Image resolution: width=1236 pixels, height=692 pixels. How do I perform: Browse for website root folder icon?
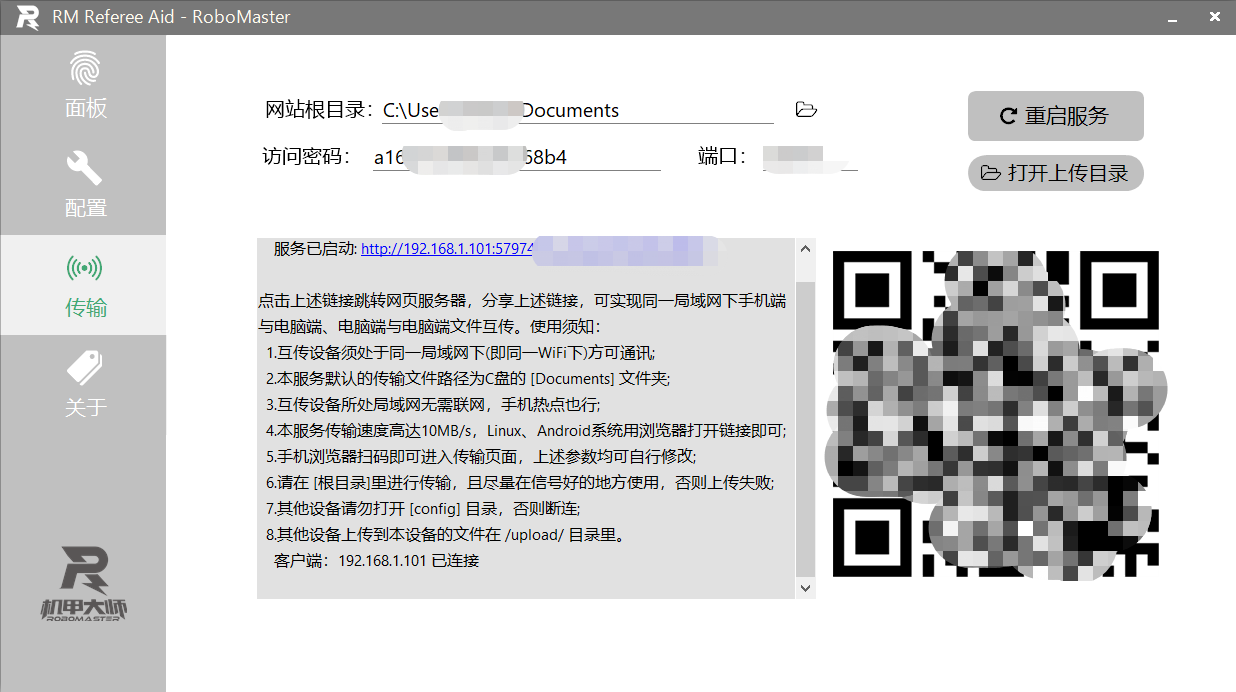806,110
